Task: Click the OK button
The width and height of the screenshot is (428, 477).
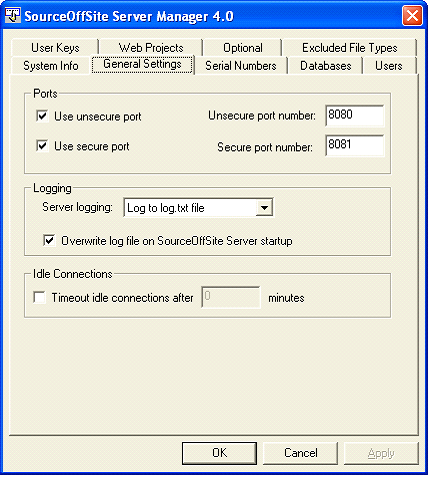Action: point(219,453)
